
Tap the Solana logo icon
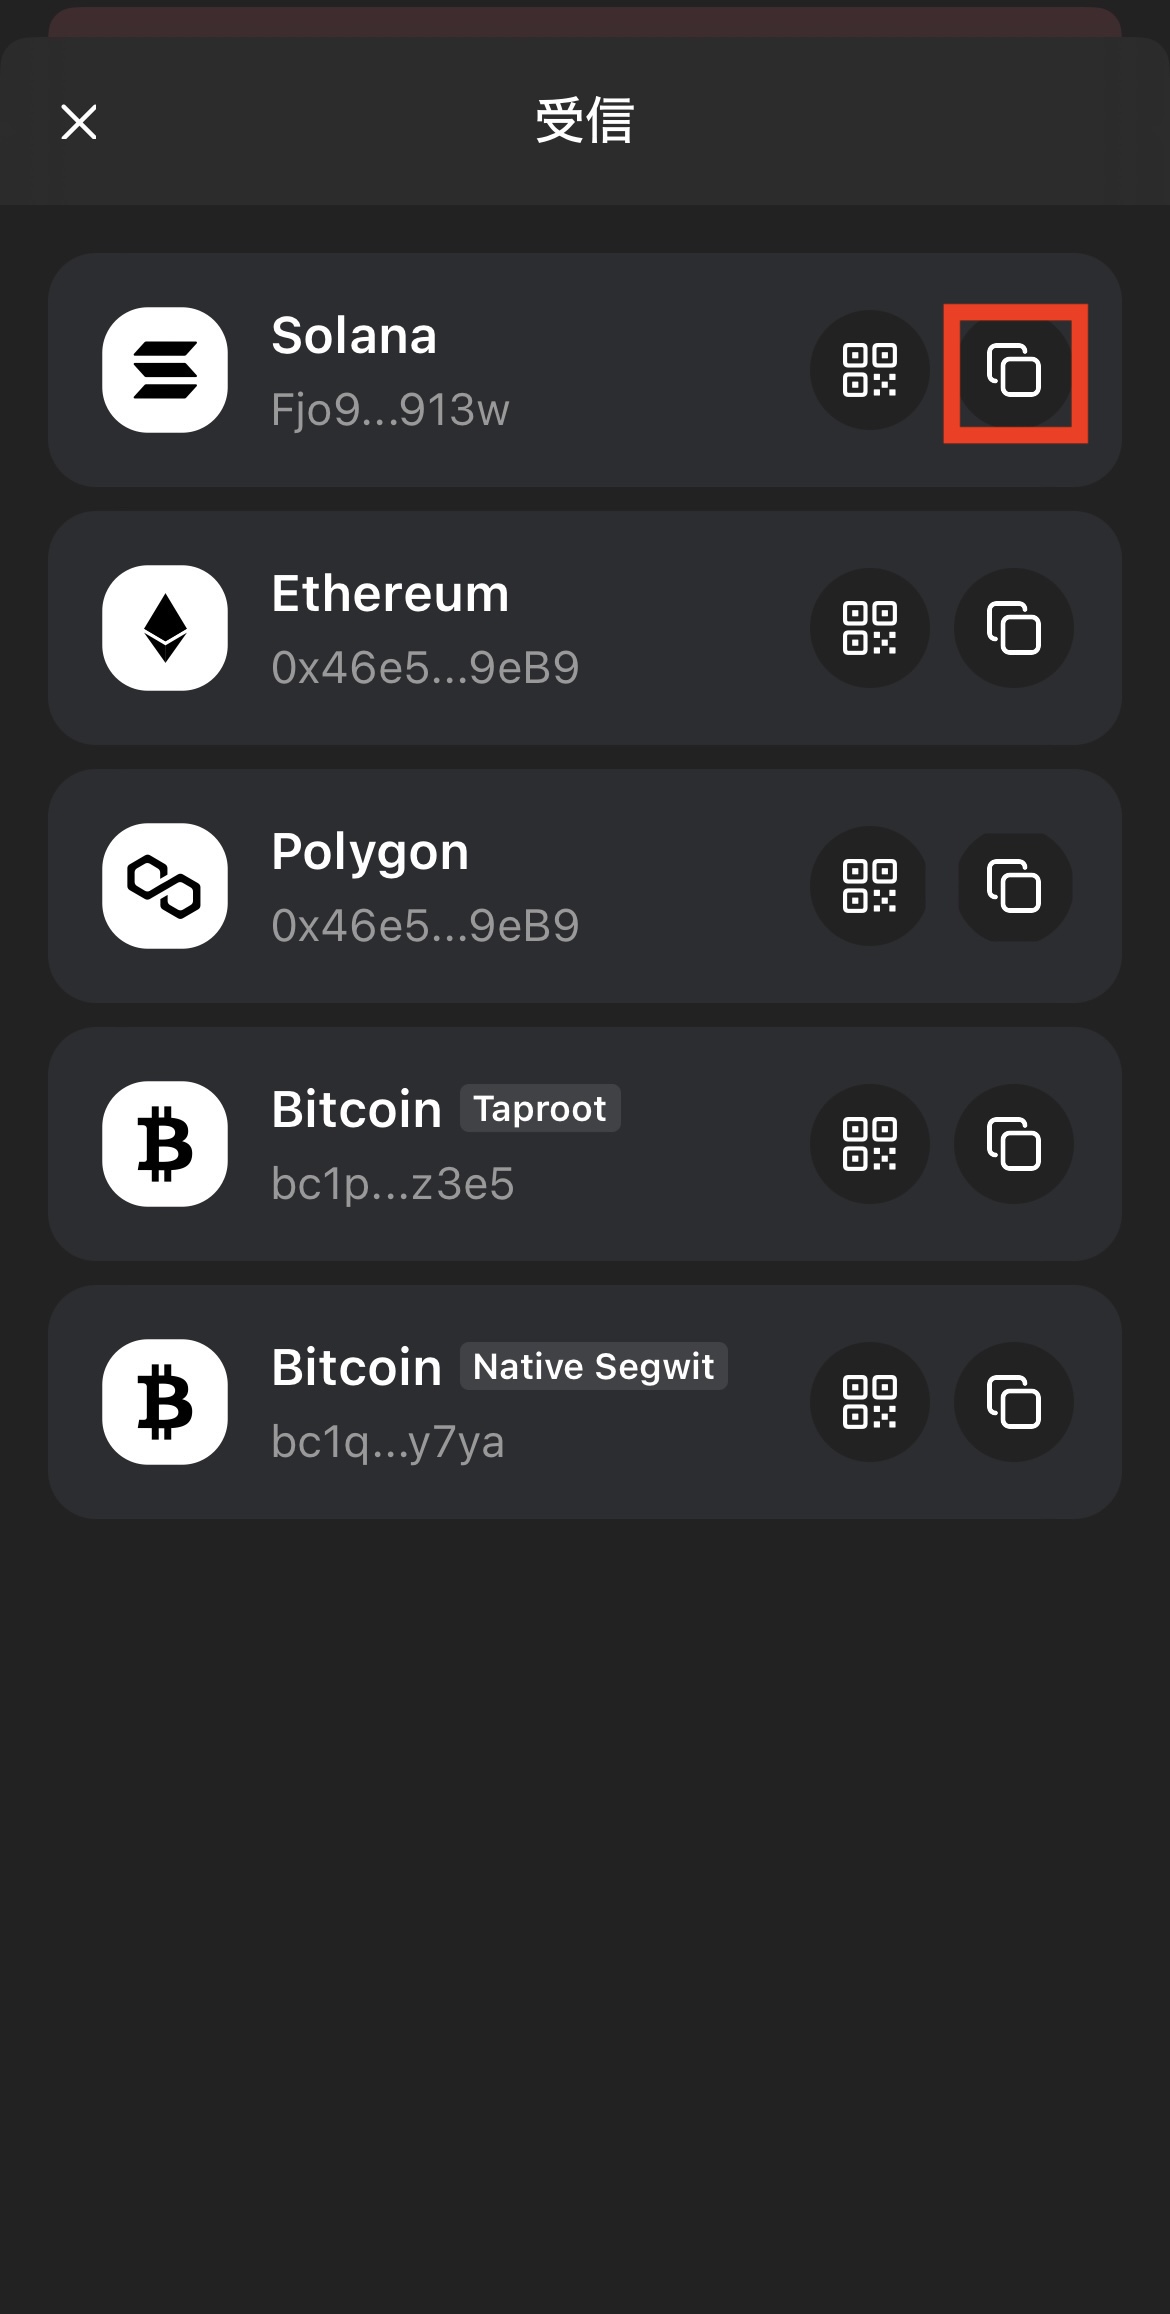(165, 370)
